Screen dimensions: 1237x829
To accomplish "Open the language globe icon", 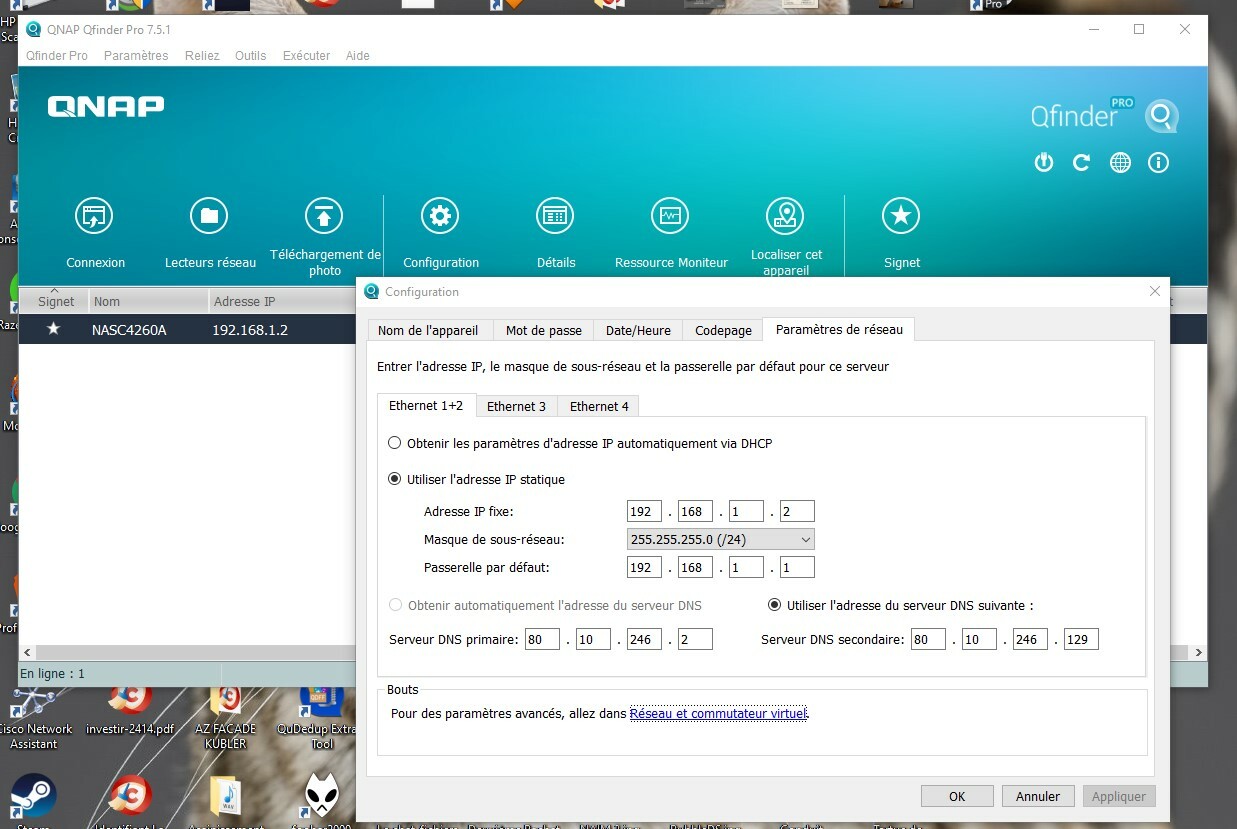I will tap(1120, 162).
